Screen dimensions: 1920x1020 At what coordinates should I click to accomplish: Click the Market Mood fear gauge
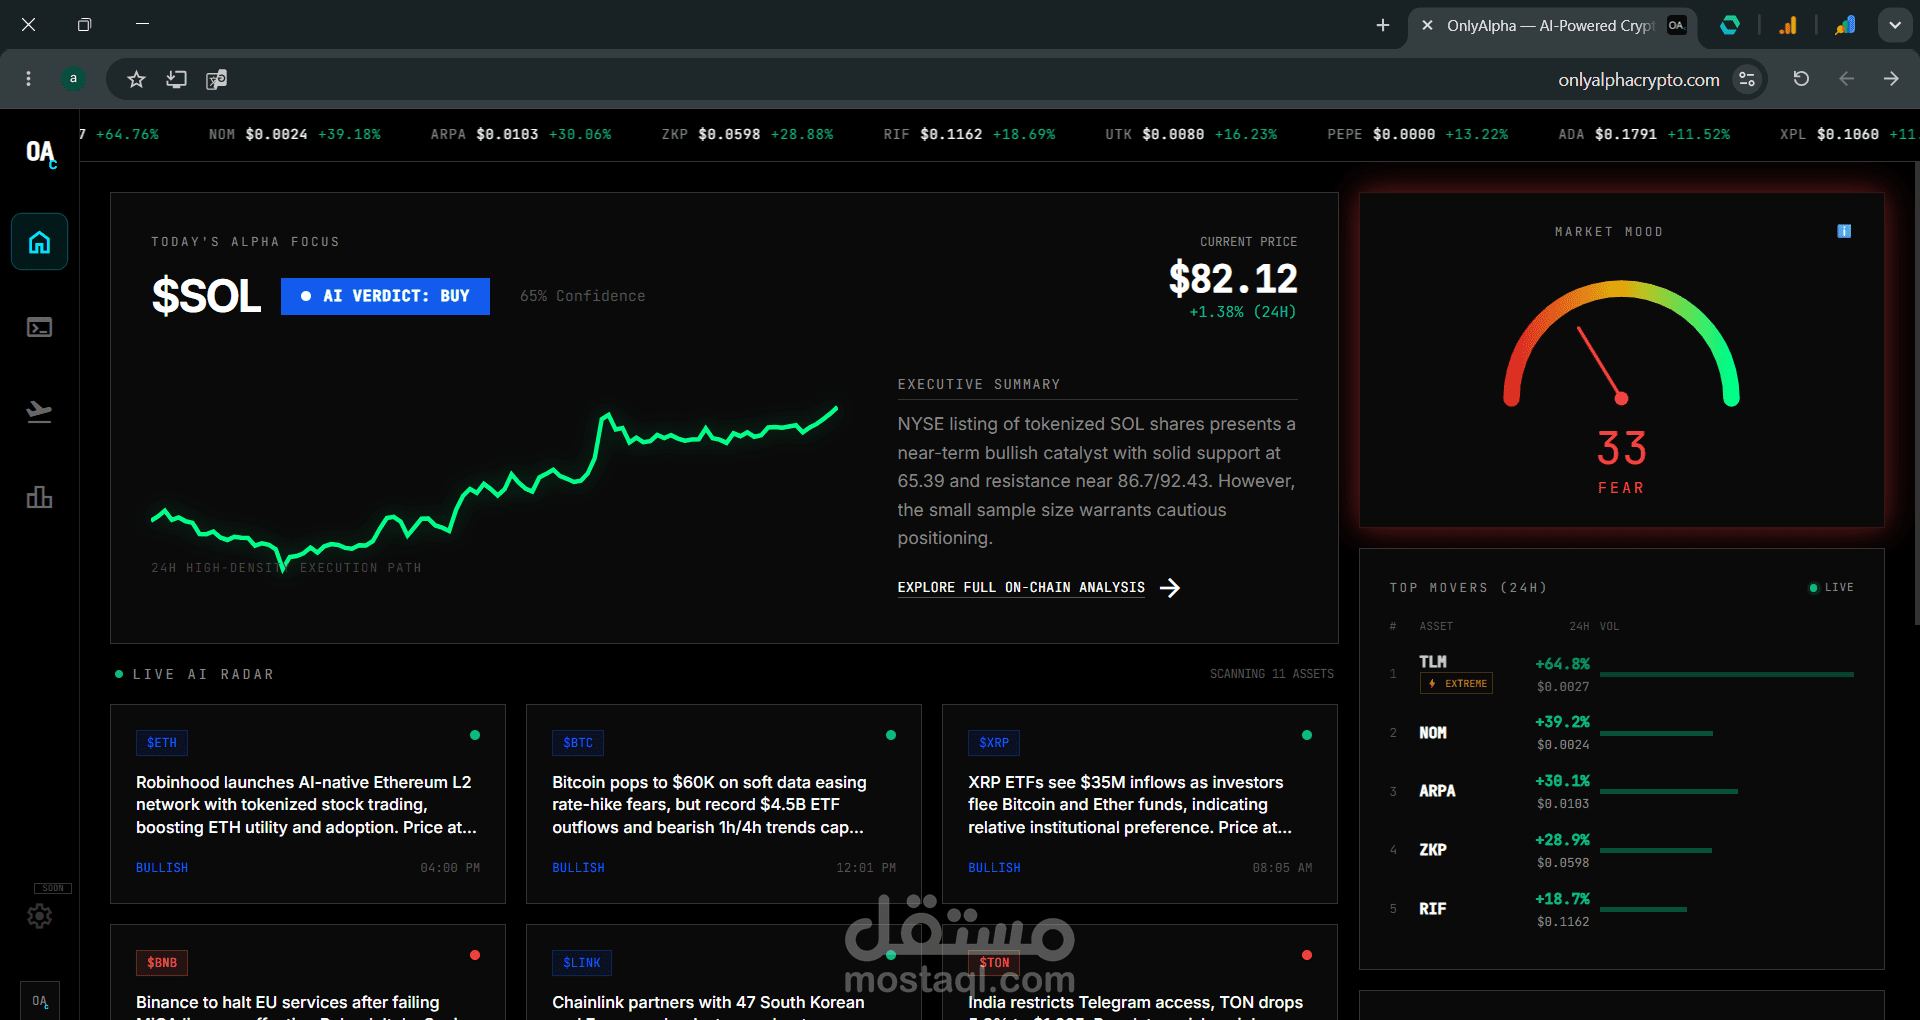point(1621,345)
